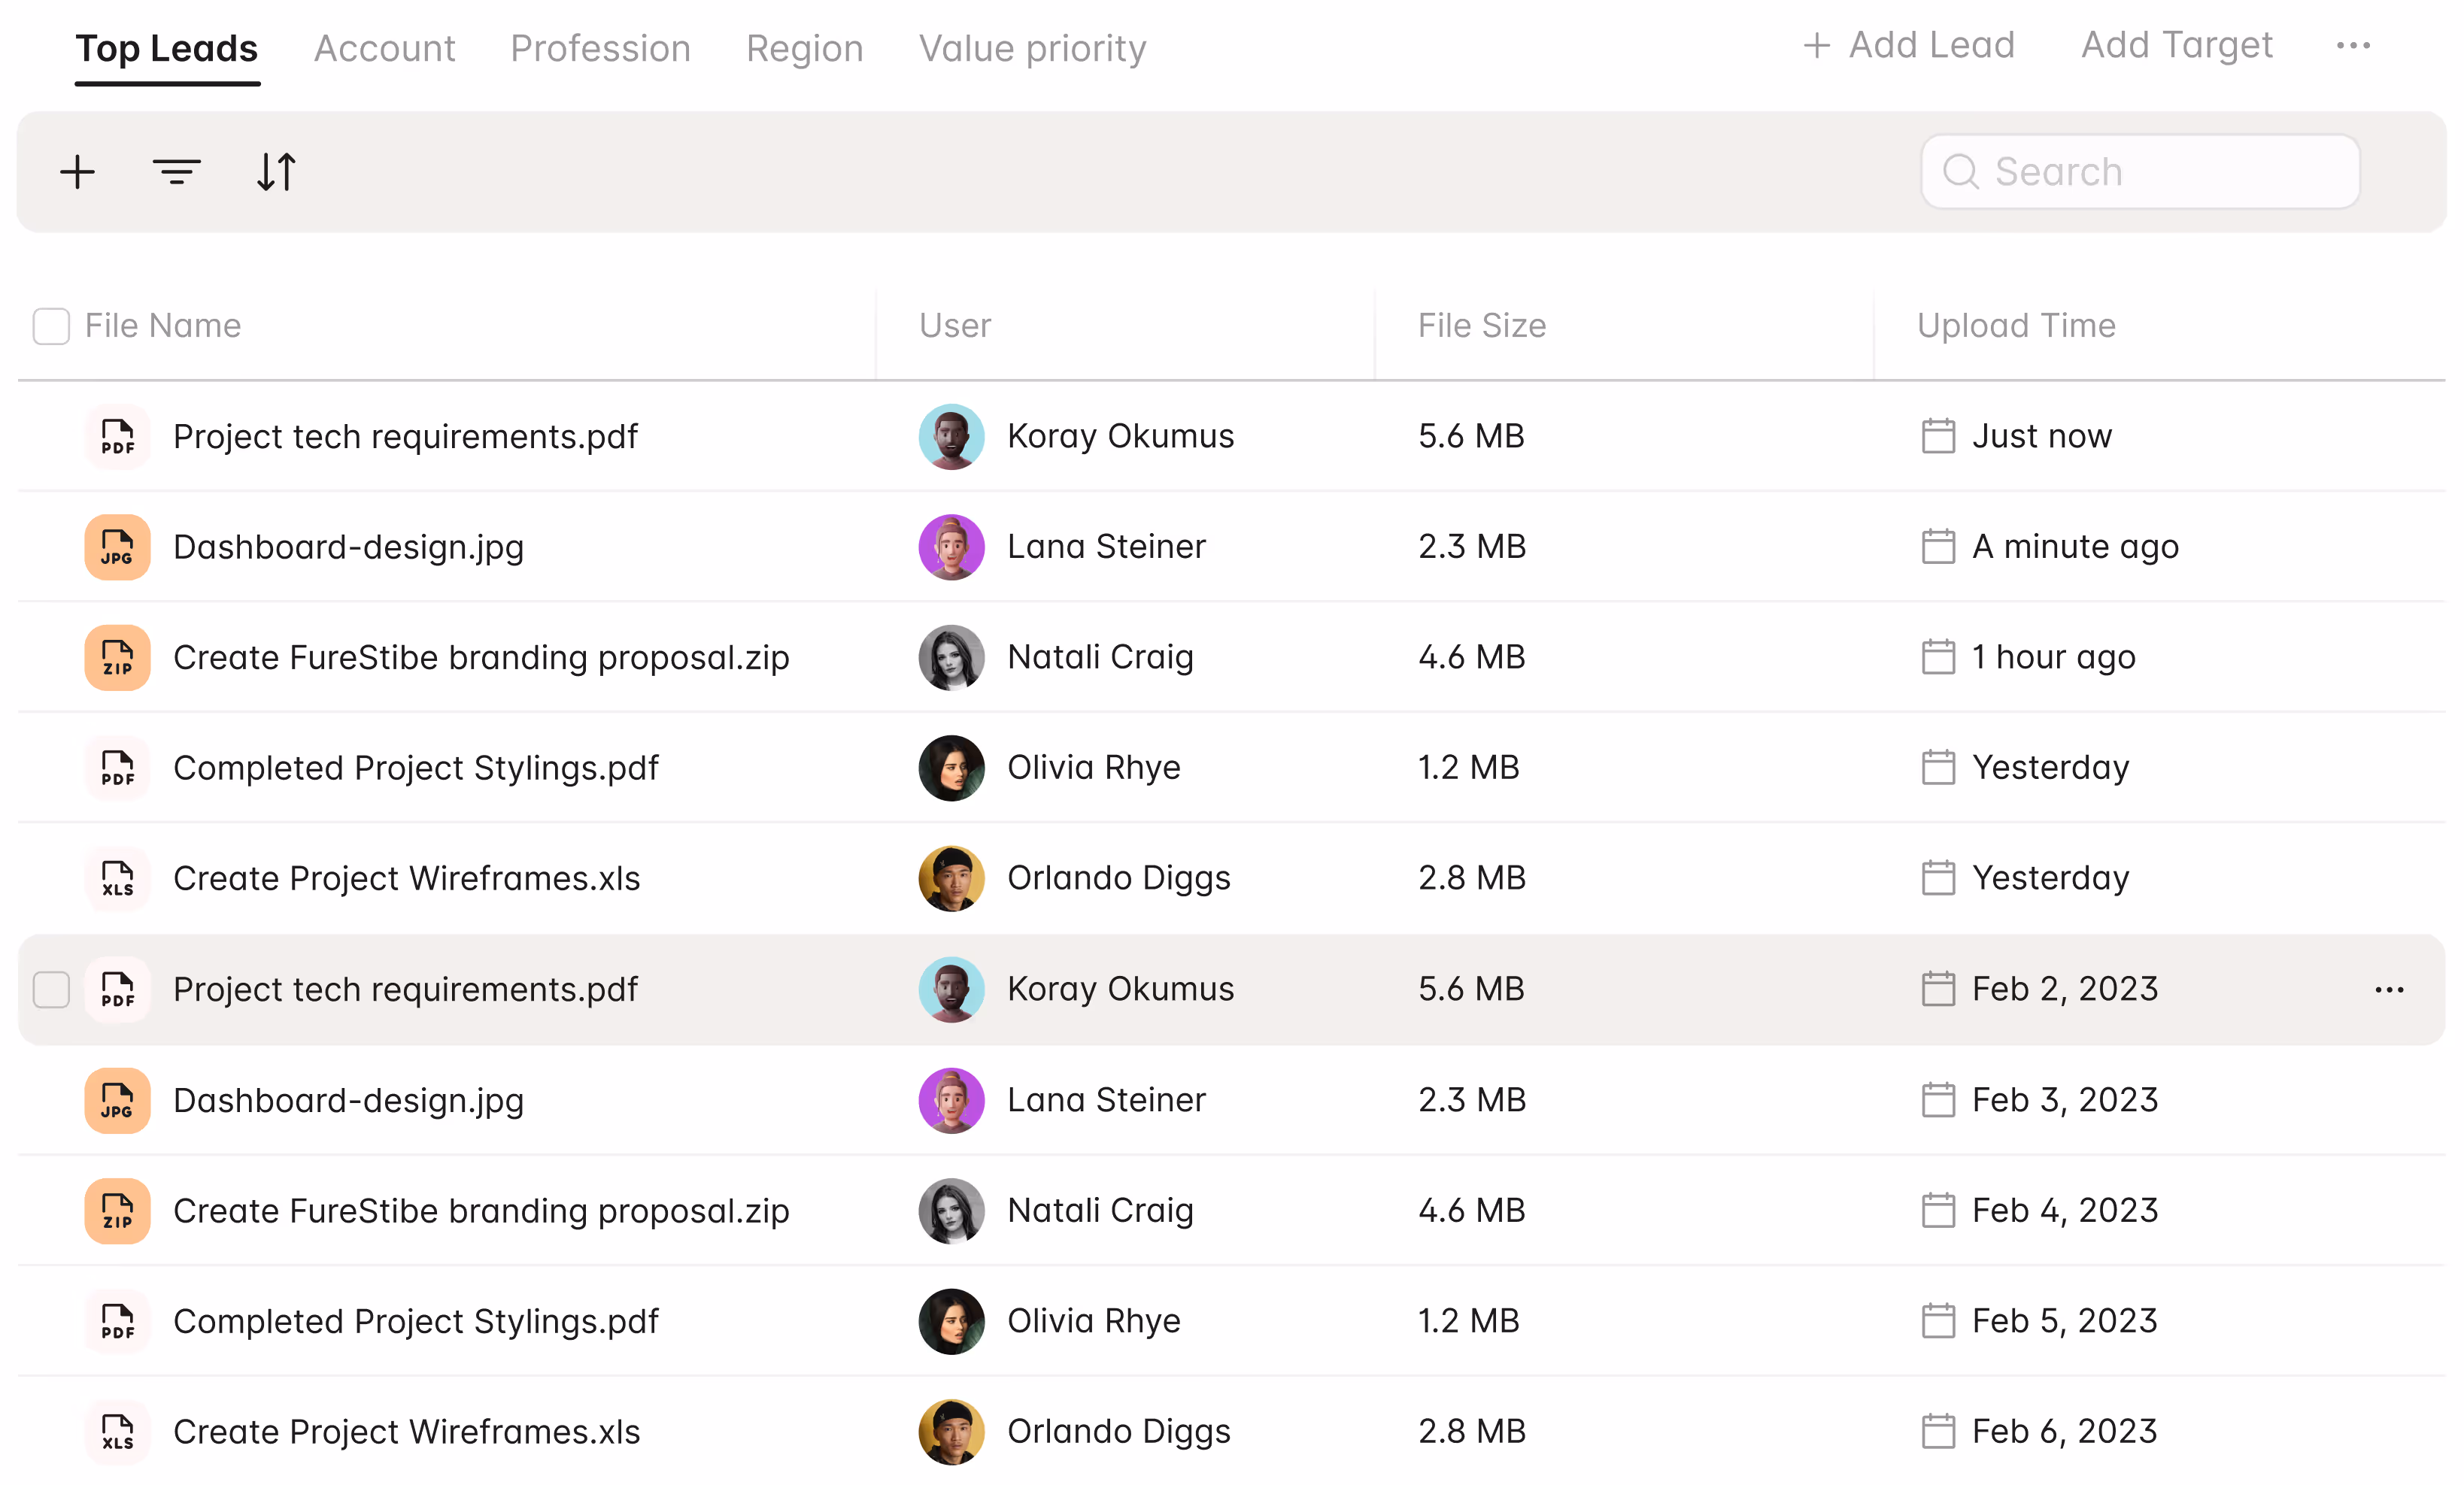Select the Region tab

(804, 48)
